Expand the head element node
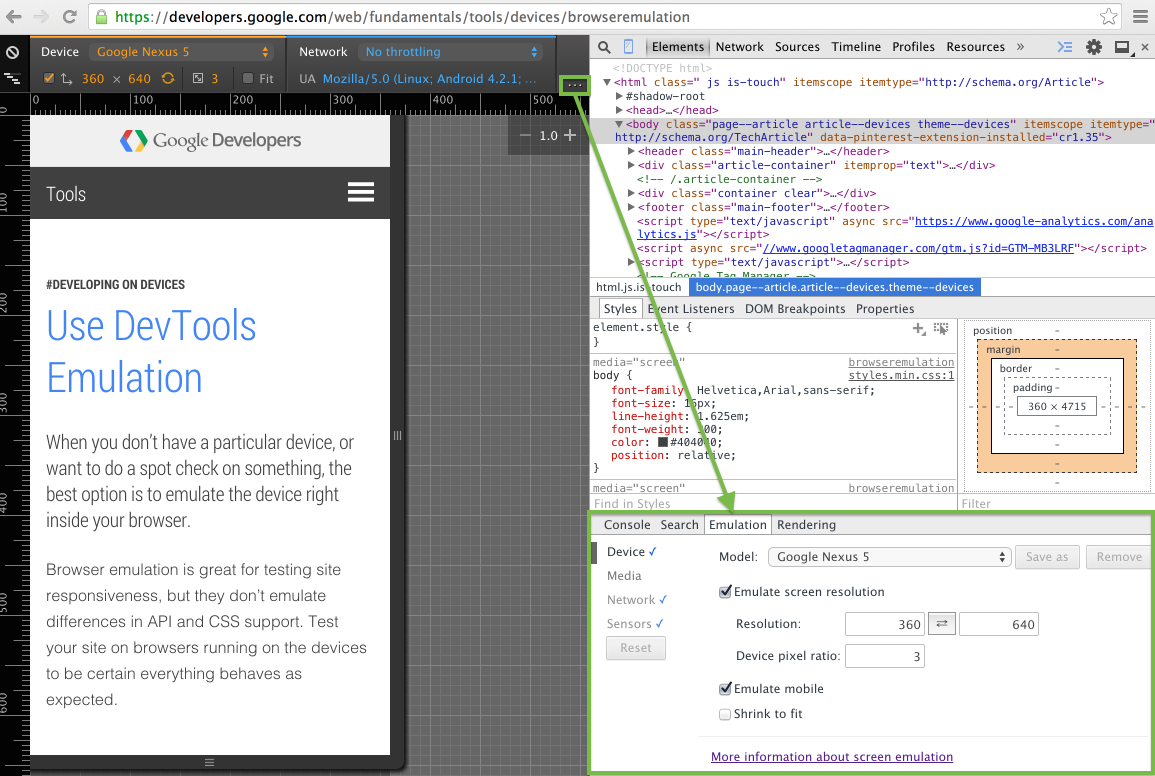The height and width of the screenshot is (776, 1155). 619,111
